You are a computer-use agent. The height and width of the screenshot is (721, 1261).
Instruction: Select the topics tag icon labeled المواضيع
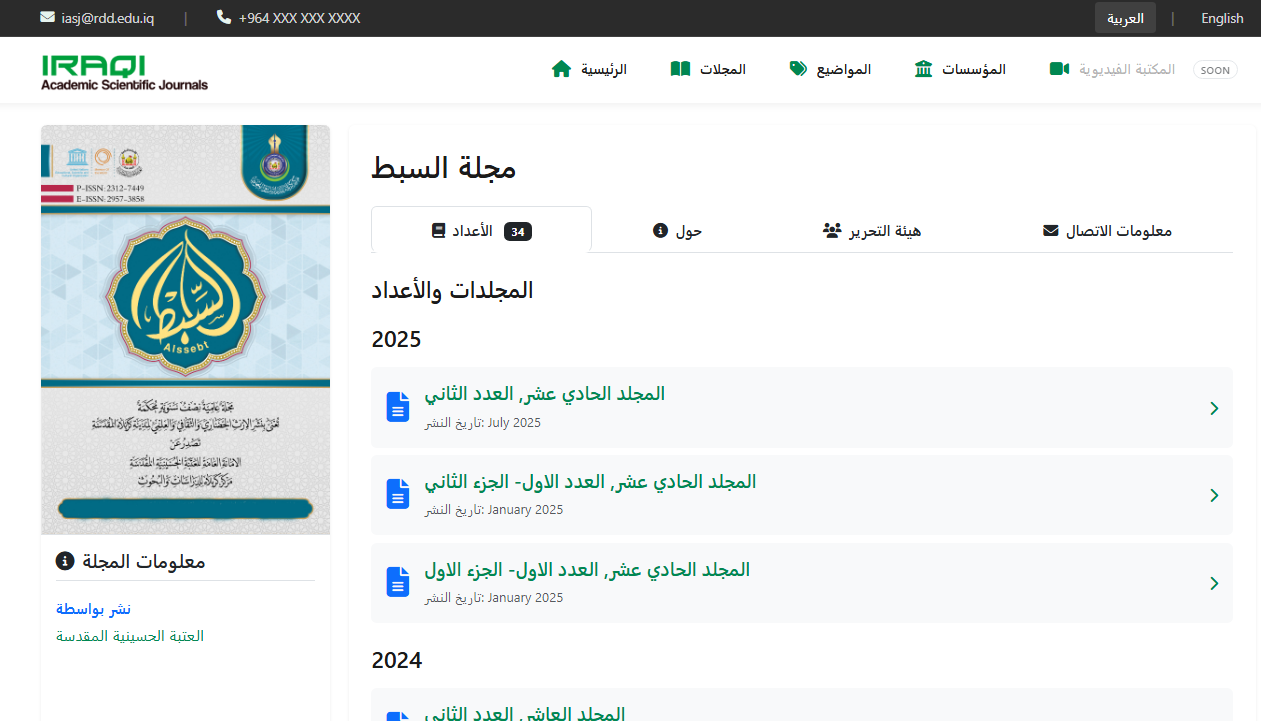(x=798, y=68)
